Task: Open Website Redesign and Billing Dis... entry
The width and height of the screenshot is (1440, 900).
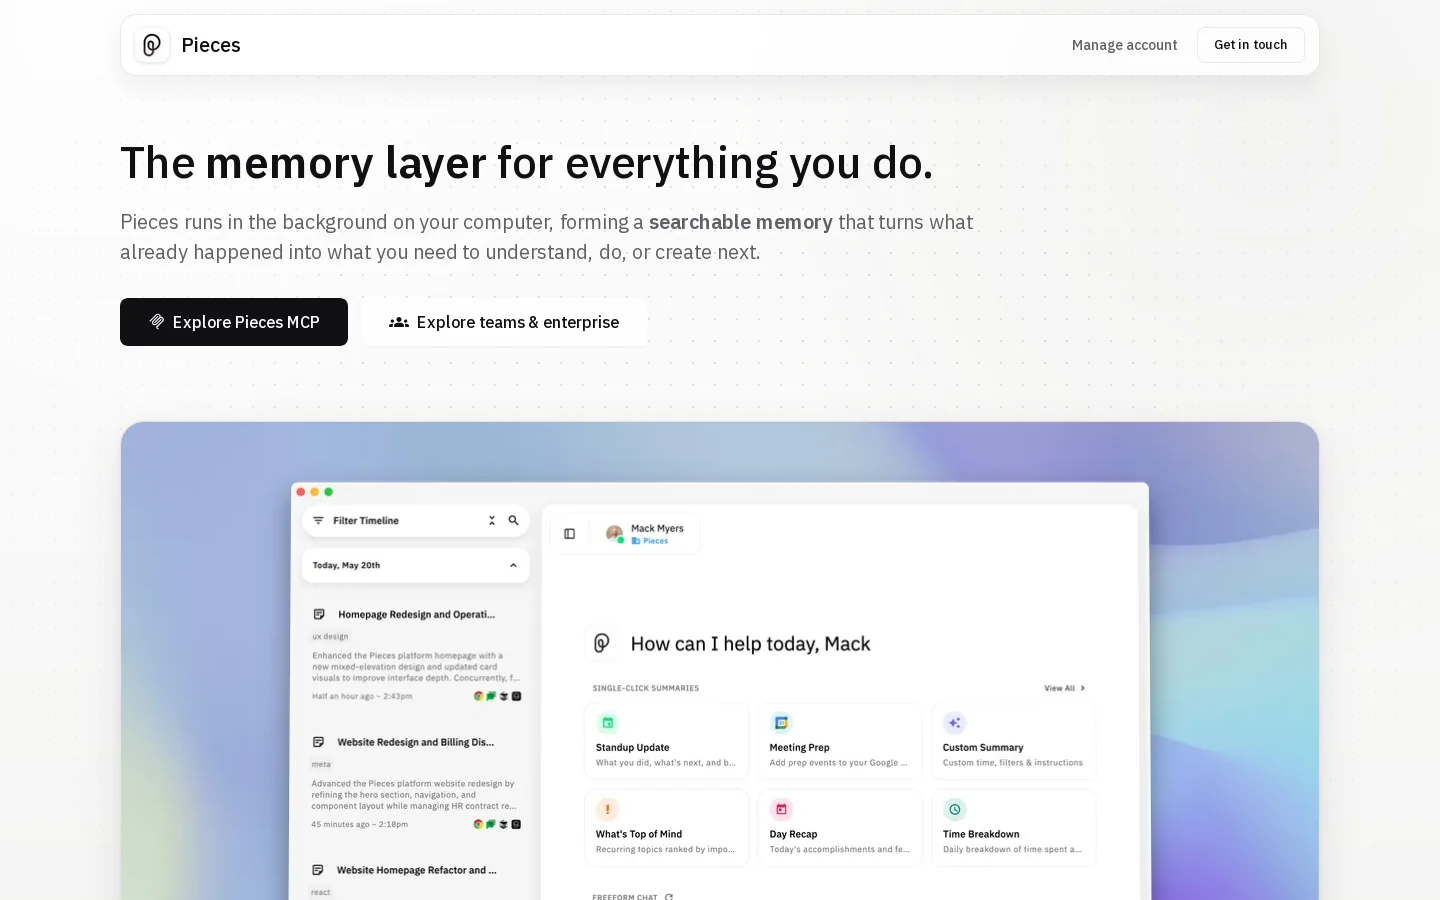Action: point(415,742)
